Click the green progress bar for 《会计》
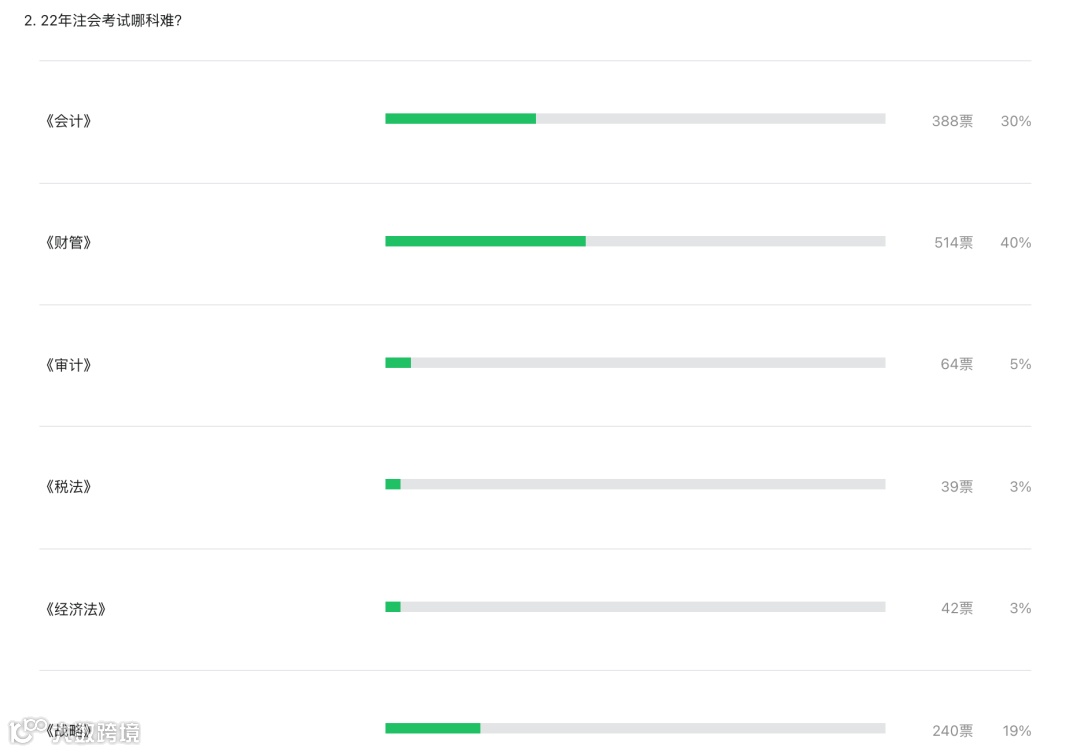Viewport: 1080px width, 752px height. pos(460,118)
